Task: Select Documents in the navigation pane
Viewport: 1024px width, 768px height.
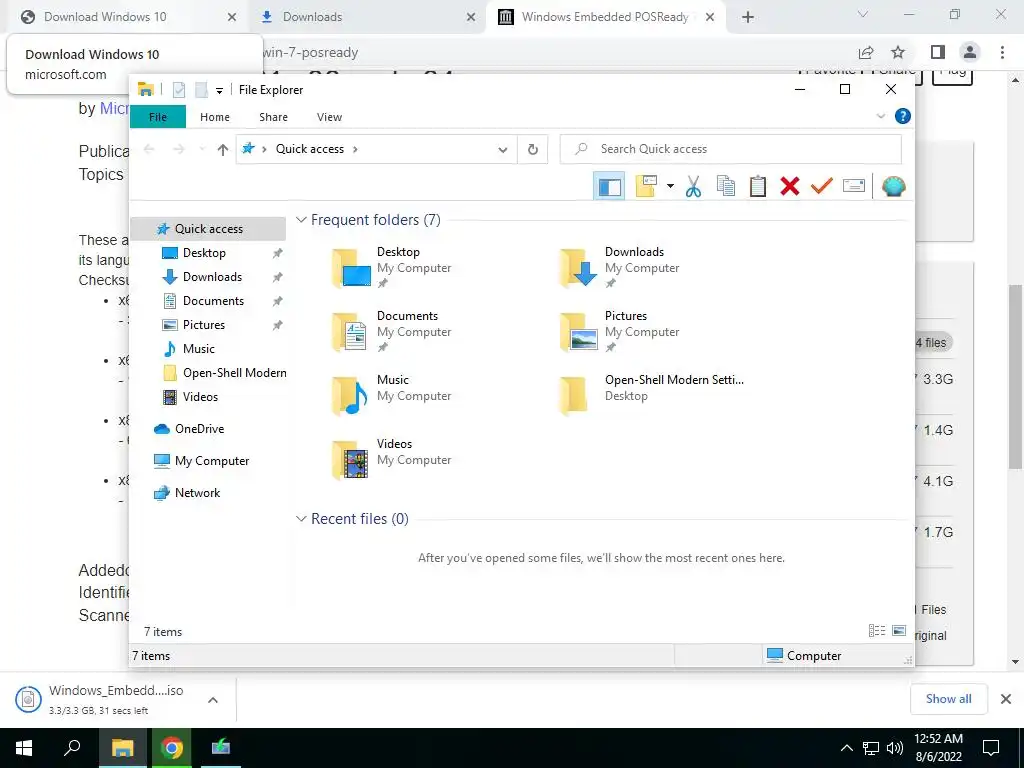Action: 214,301
